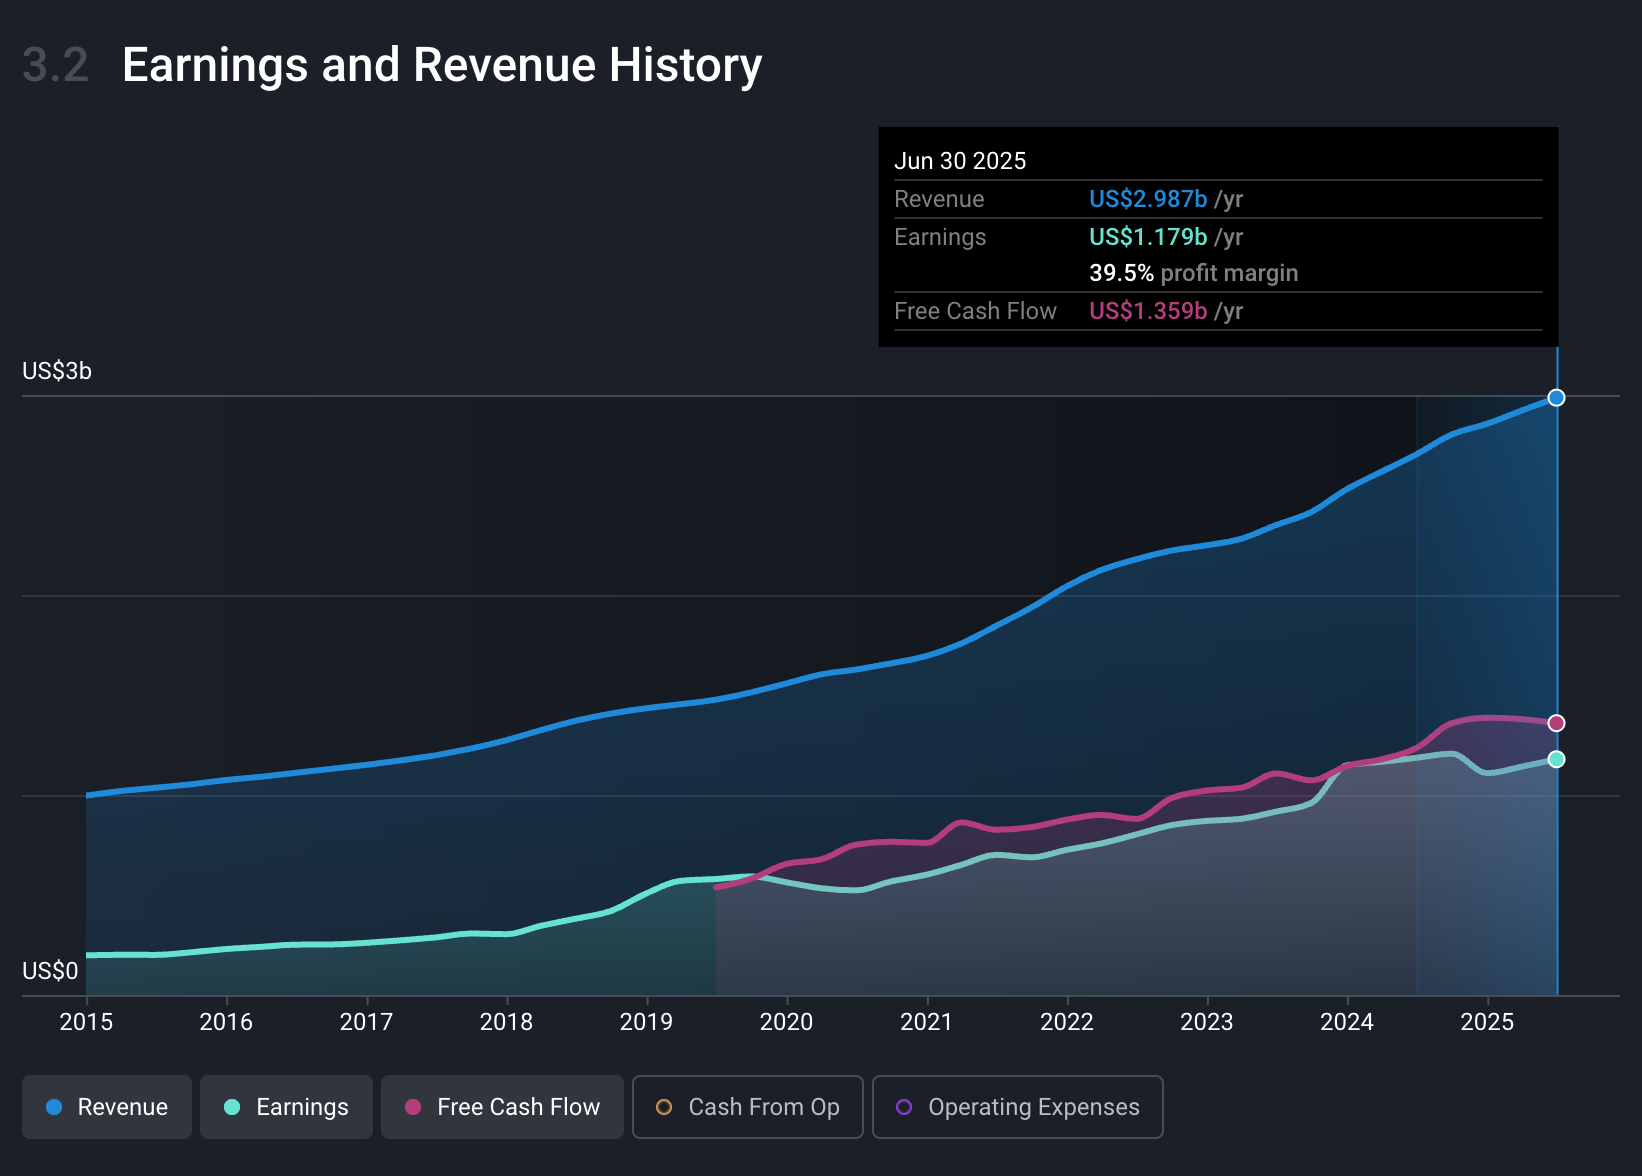Click the 2015 x-axis year label
1642x1176 pixels.
(86, 1022)
